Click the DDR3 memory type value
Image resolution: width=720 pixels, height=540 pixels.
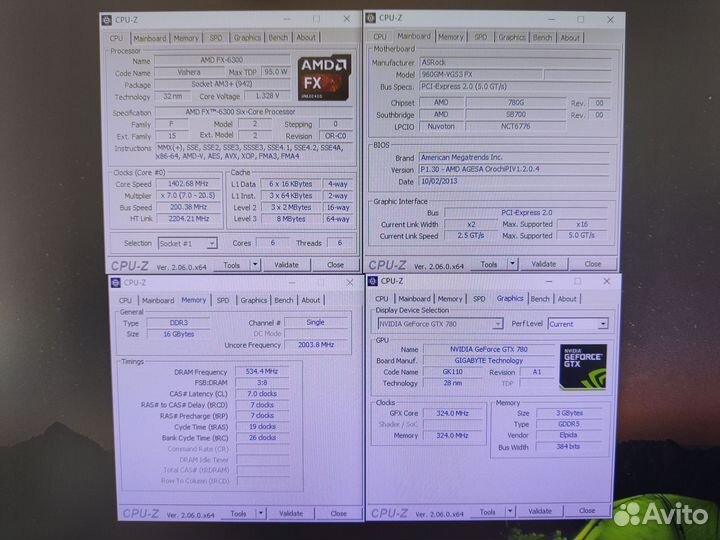pyautogui.click(x=179, y=323)
